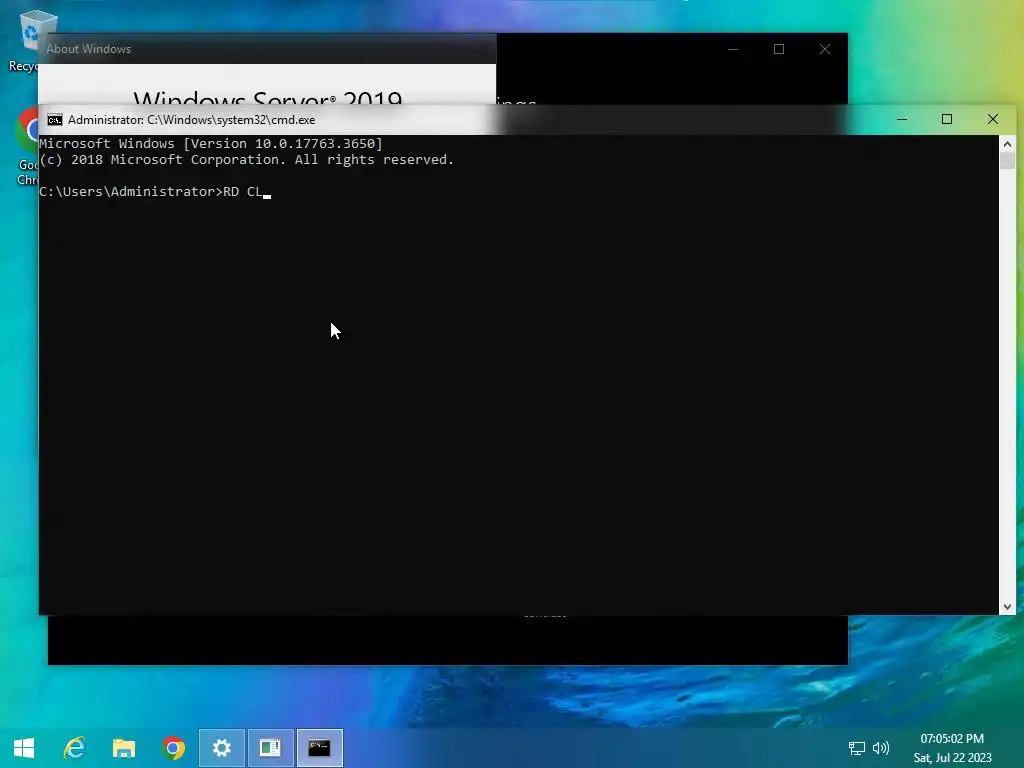Select the Google Chrome desktop shortcut
1024x768 pixels.
coord(26,148)
